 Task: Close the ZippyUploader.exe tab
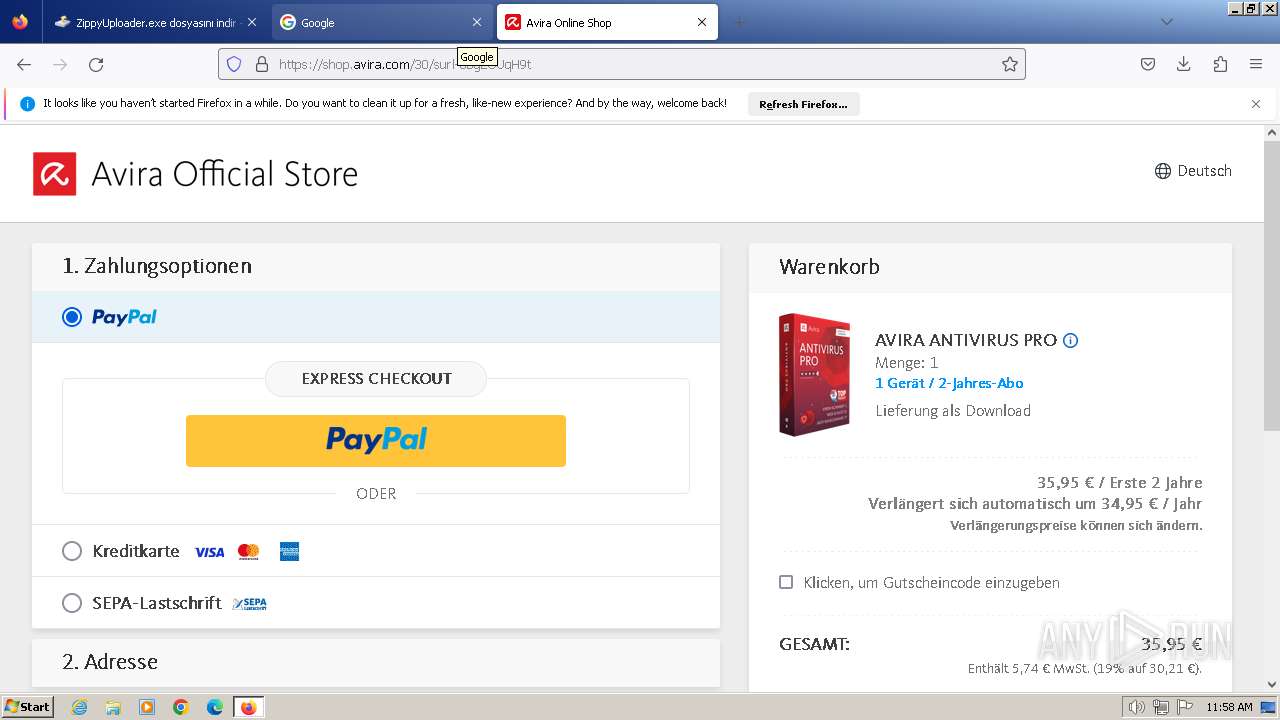click(x=251, y=22)
